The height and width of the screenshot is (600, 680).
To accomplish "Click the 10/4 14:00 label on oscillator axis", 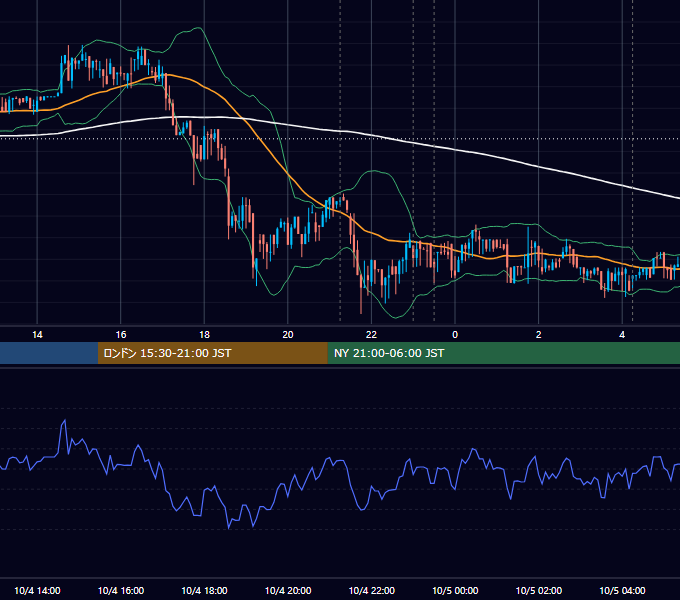I will pos(37,590).
